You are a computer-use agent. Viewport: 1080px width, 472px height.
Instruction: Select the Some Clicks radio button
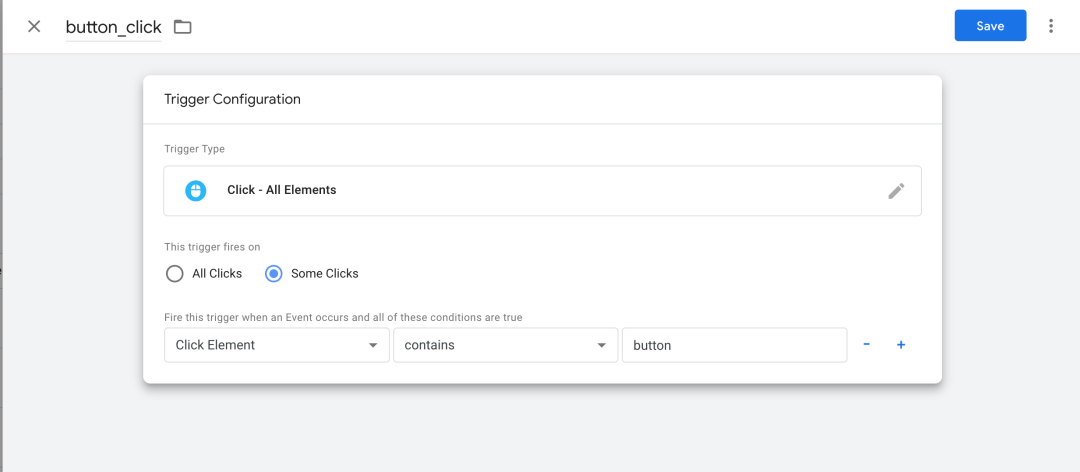(273, 274)
